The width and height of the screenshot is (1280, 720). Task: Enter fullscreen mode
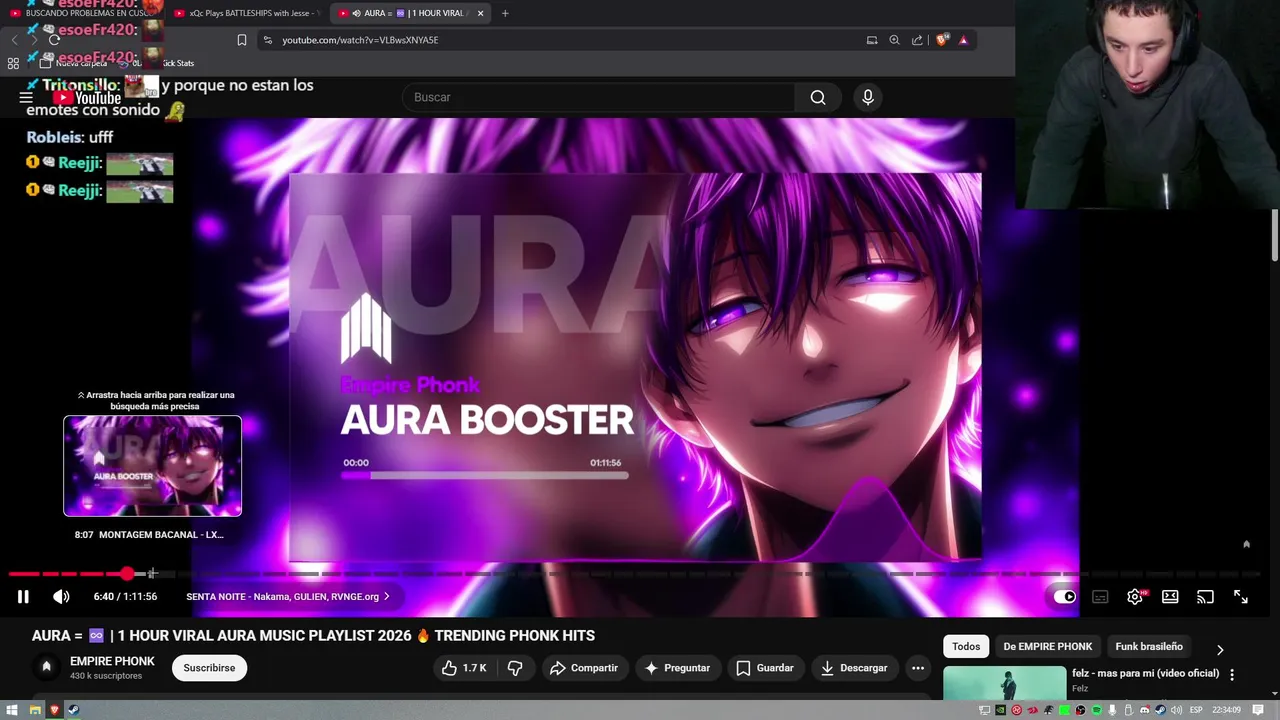(1240, 597)
